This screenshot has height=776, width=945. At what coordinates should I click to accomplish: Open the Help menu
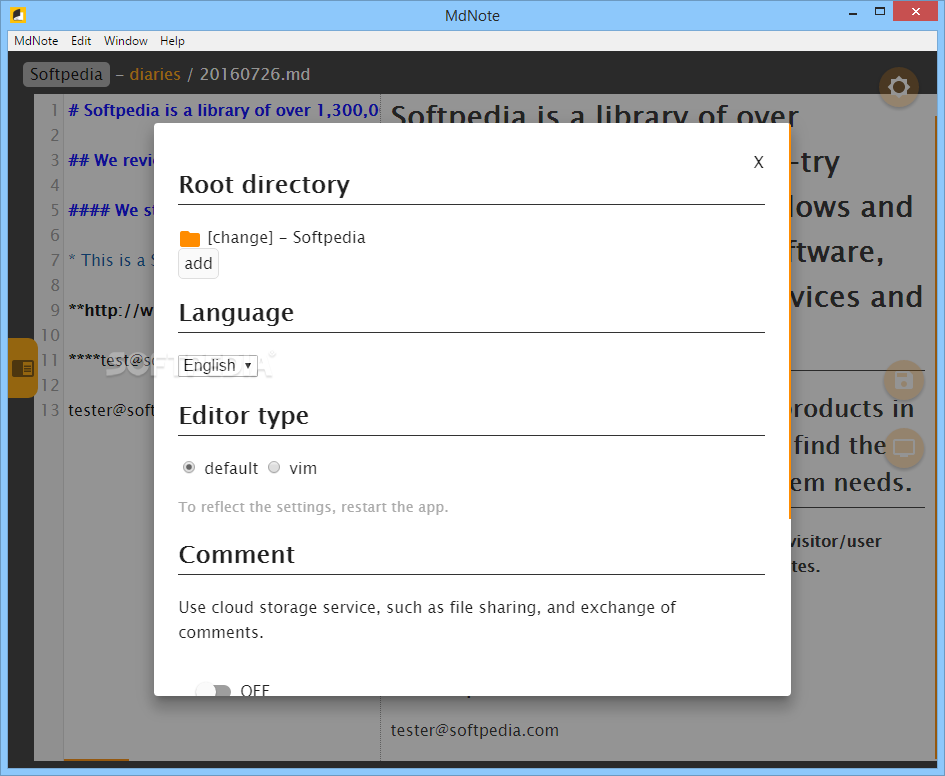172,41
